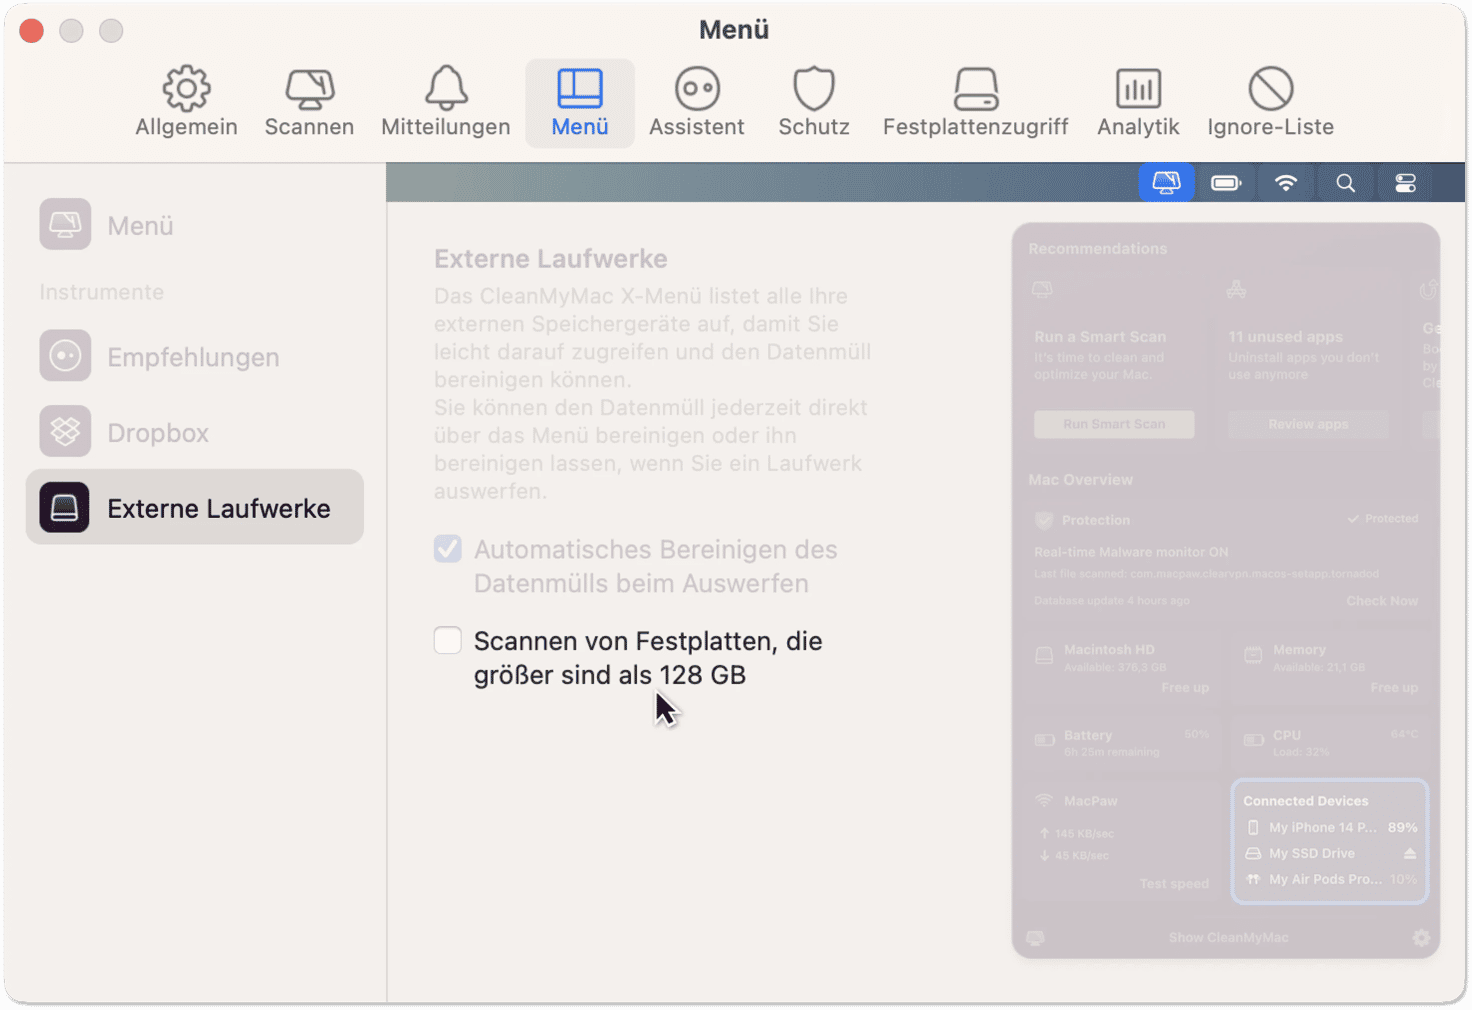This screenshot has height=1010, width=1472.
Task: Click the Externe Laufwerke section heading
Action: point(550,259)
